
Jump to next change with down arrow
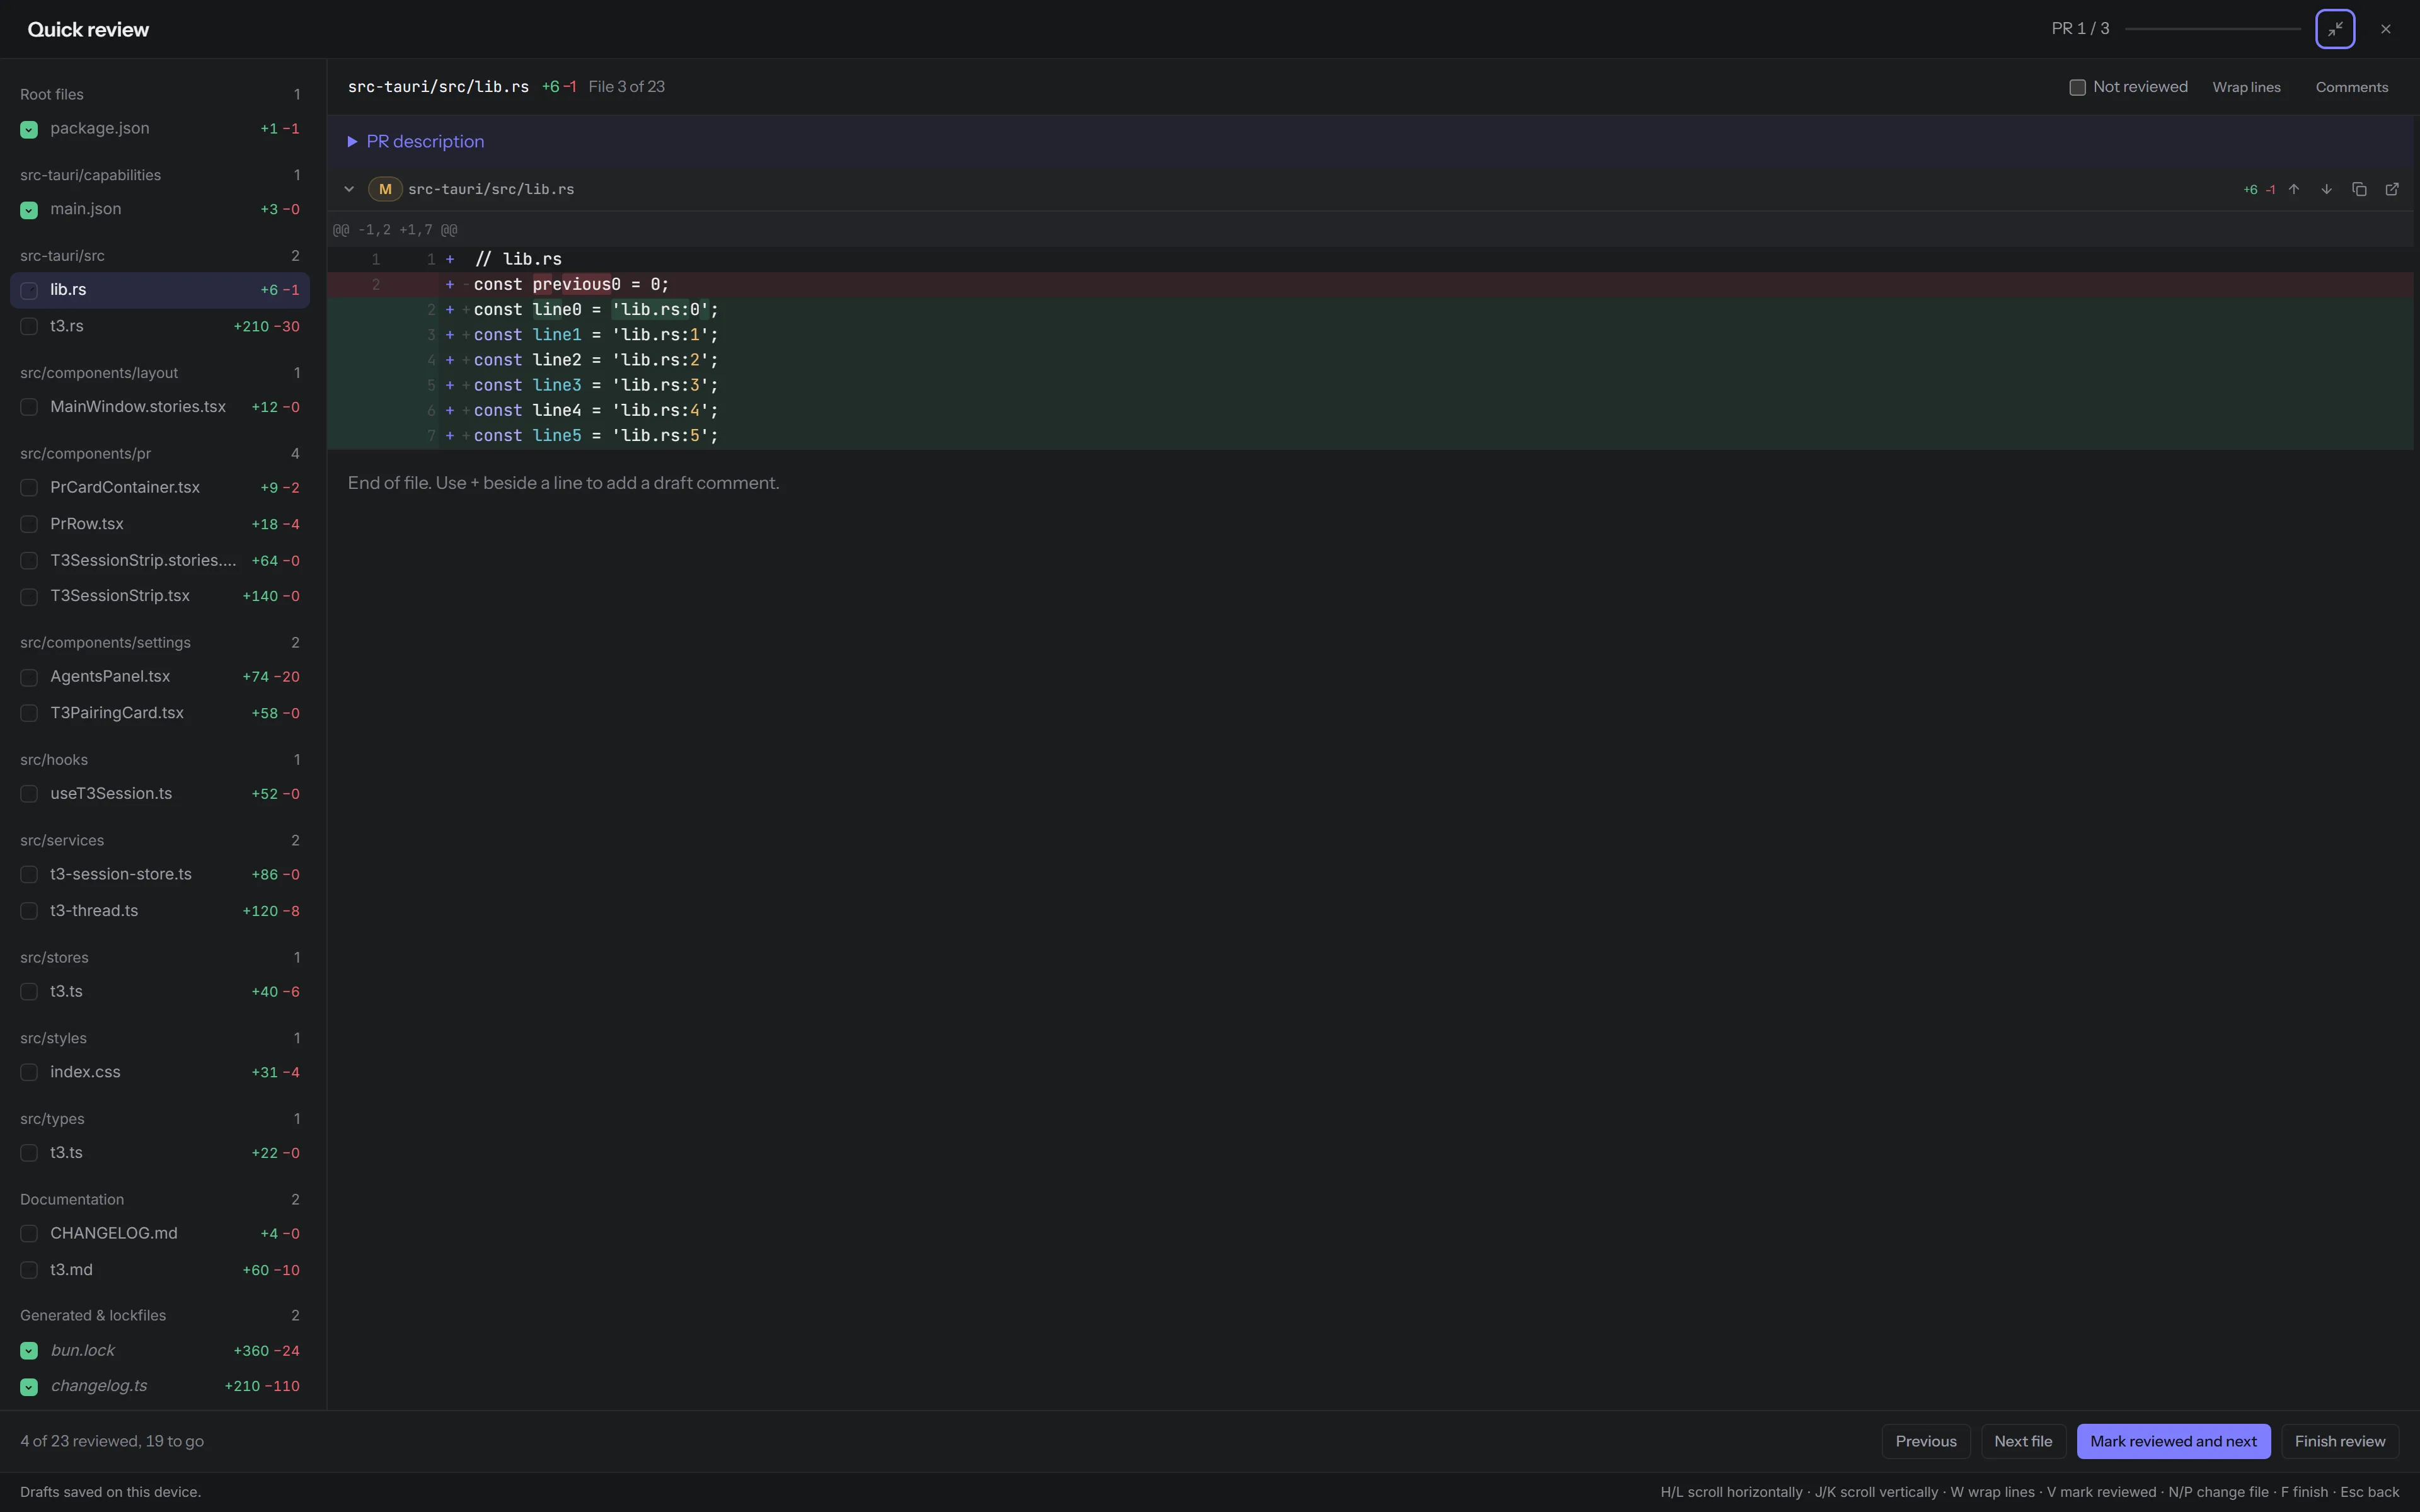coord(2327,189)
